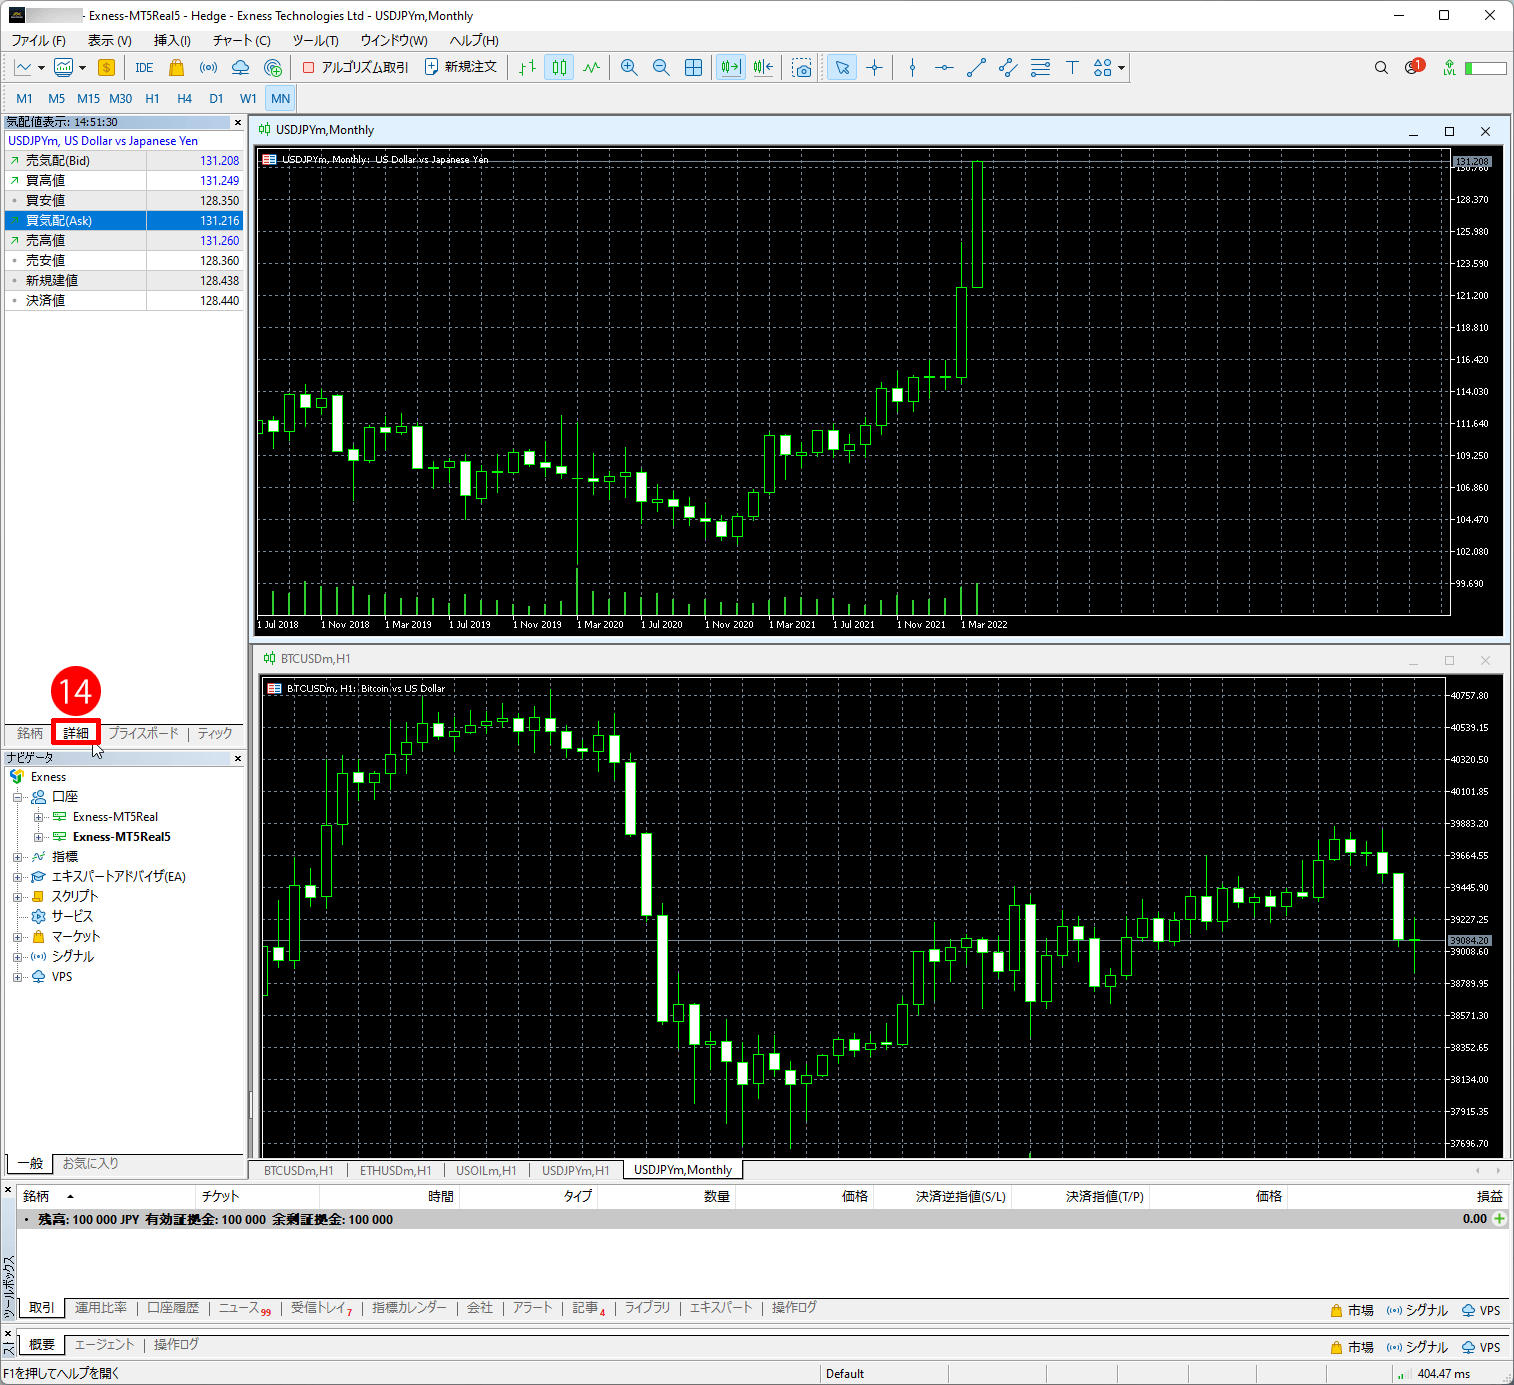Screen dimensions: 1514x1385
Task: Set timeframe to D1
Action: coord(216,99)
